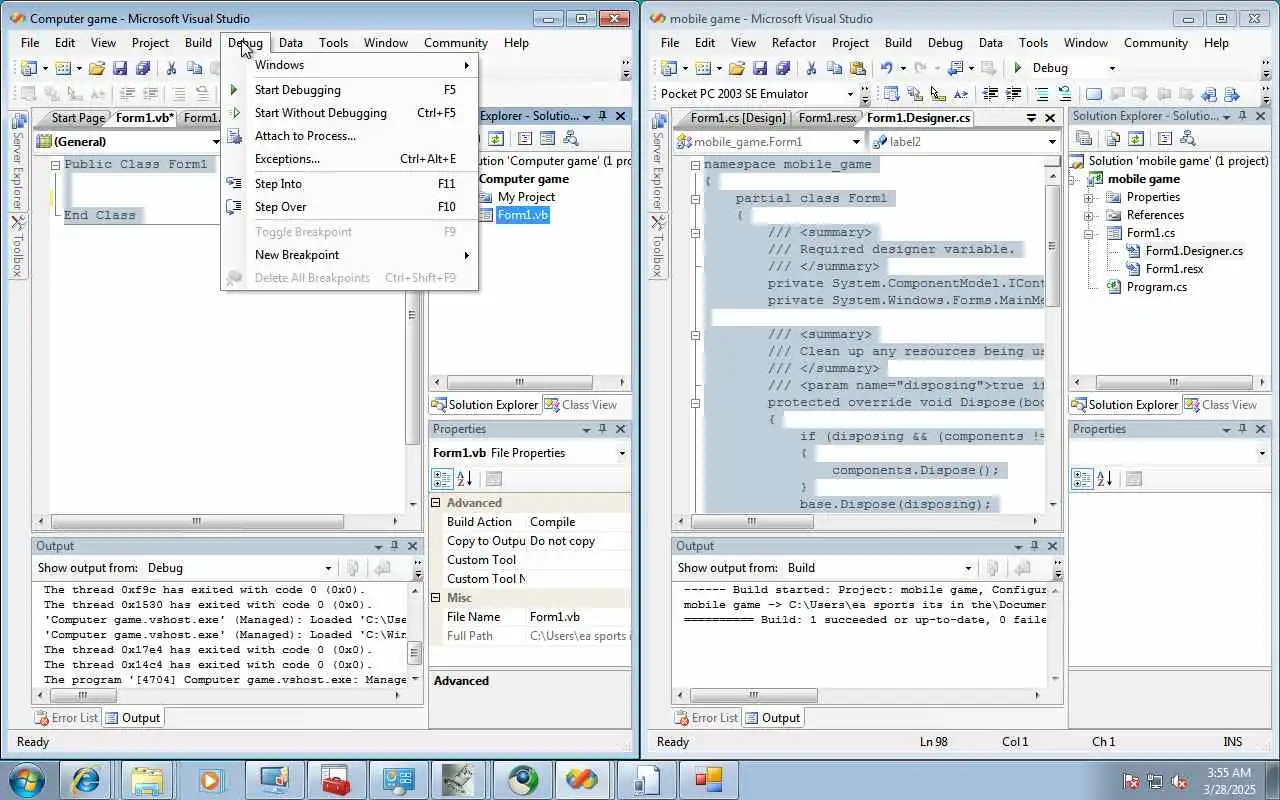Image resolution: width=1280 pixels, height=800 pixels.
Task: Toggle auto-hide pin on mobile game Solution Explorer
Action: click(x=1242, y=116)
